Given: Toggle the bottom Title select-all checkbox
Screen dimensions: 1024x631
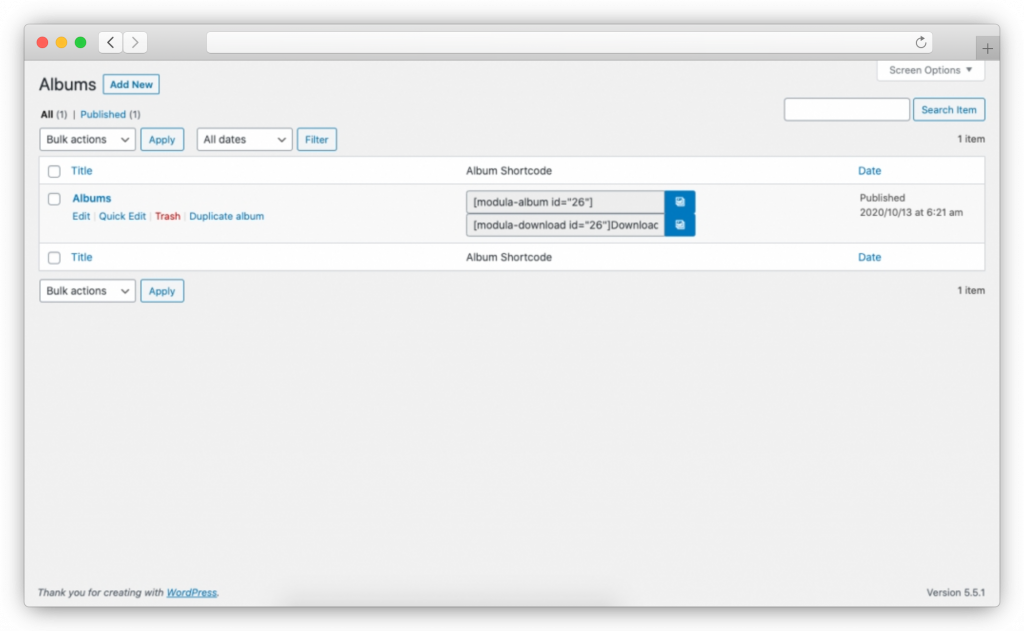Looking at the screenshot, I should (54, 258).
